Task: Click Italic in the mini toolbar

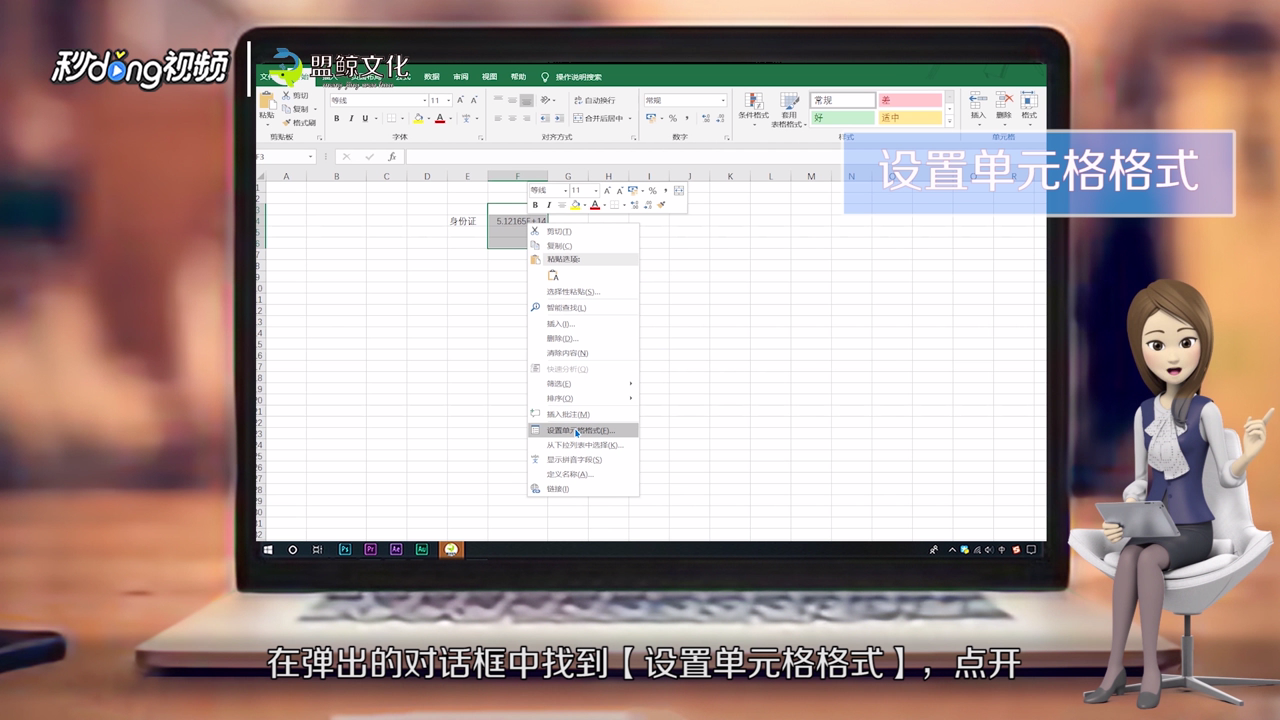Action: coord(548,205)
